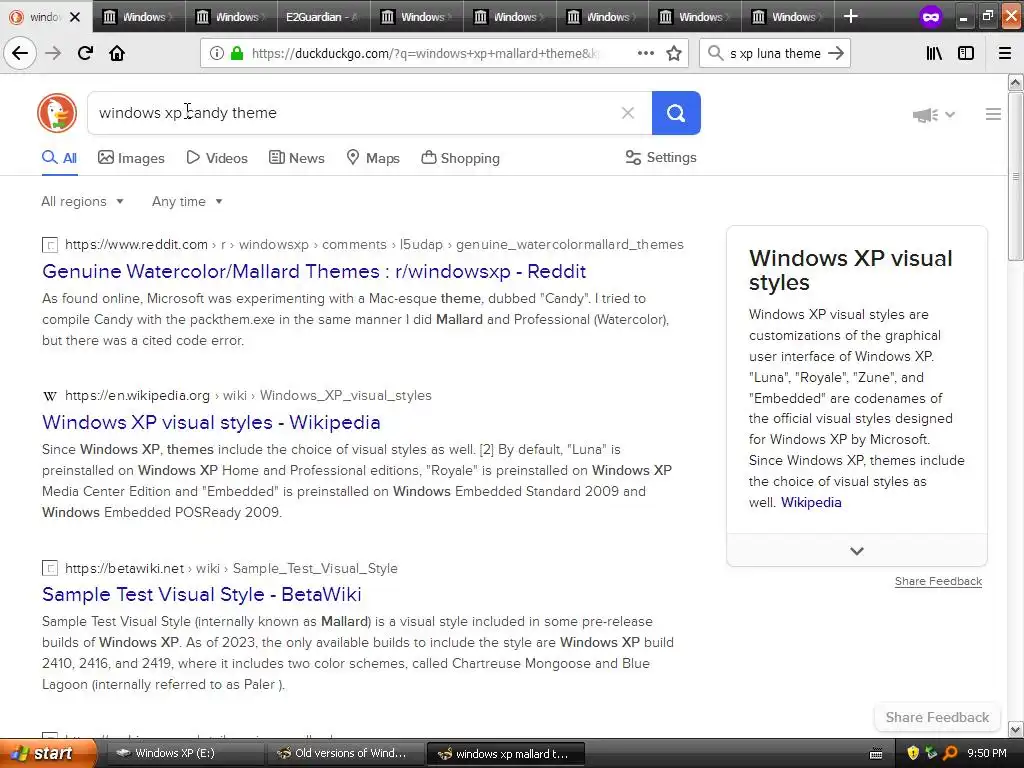Bookmark this page with the star

pyautogui.click(x=674, y=54)
